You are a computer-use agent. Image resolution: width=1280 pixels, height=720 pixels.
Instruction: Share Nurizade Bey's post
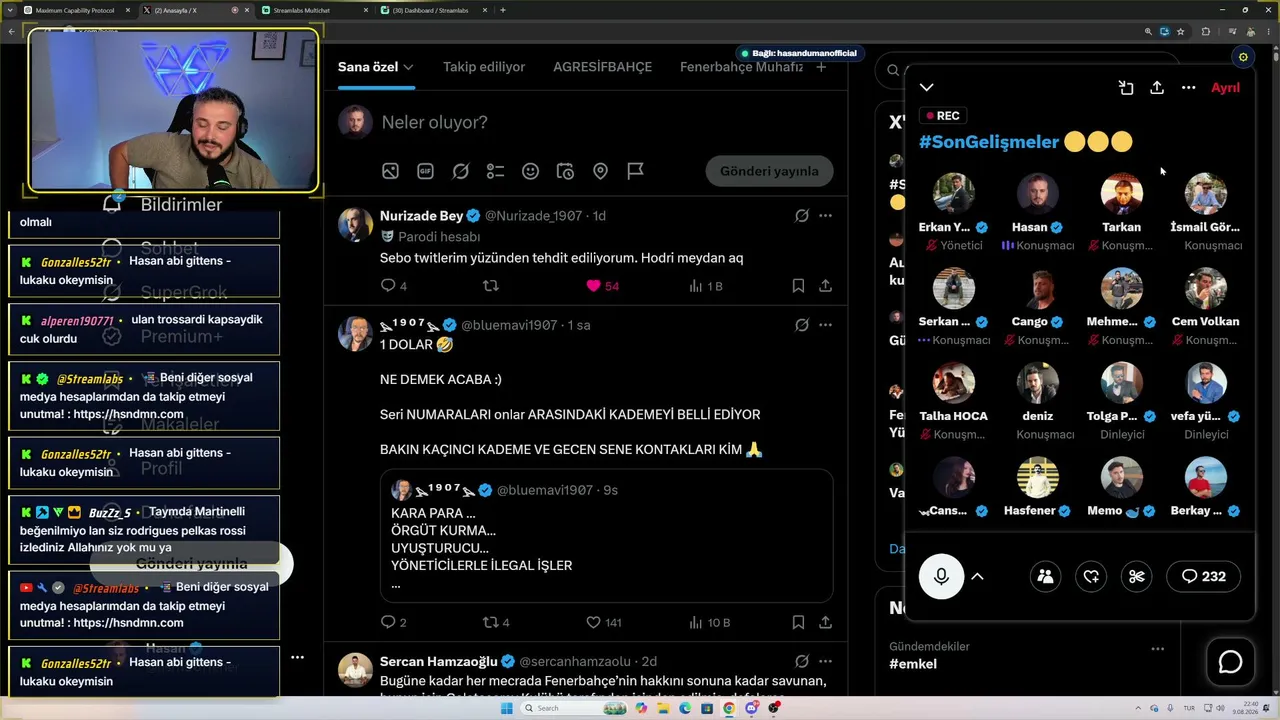(825, 286)
